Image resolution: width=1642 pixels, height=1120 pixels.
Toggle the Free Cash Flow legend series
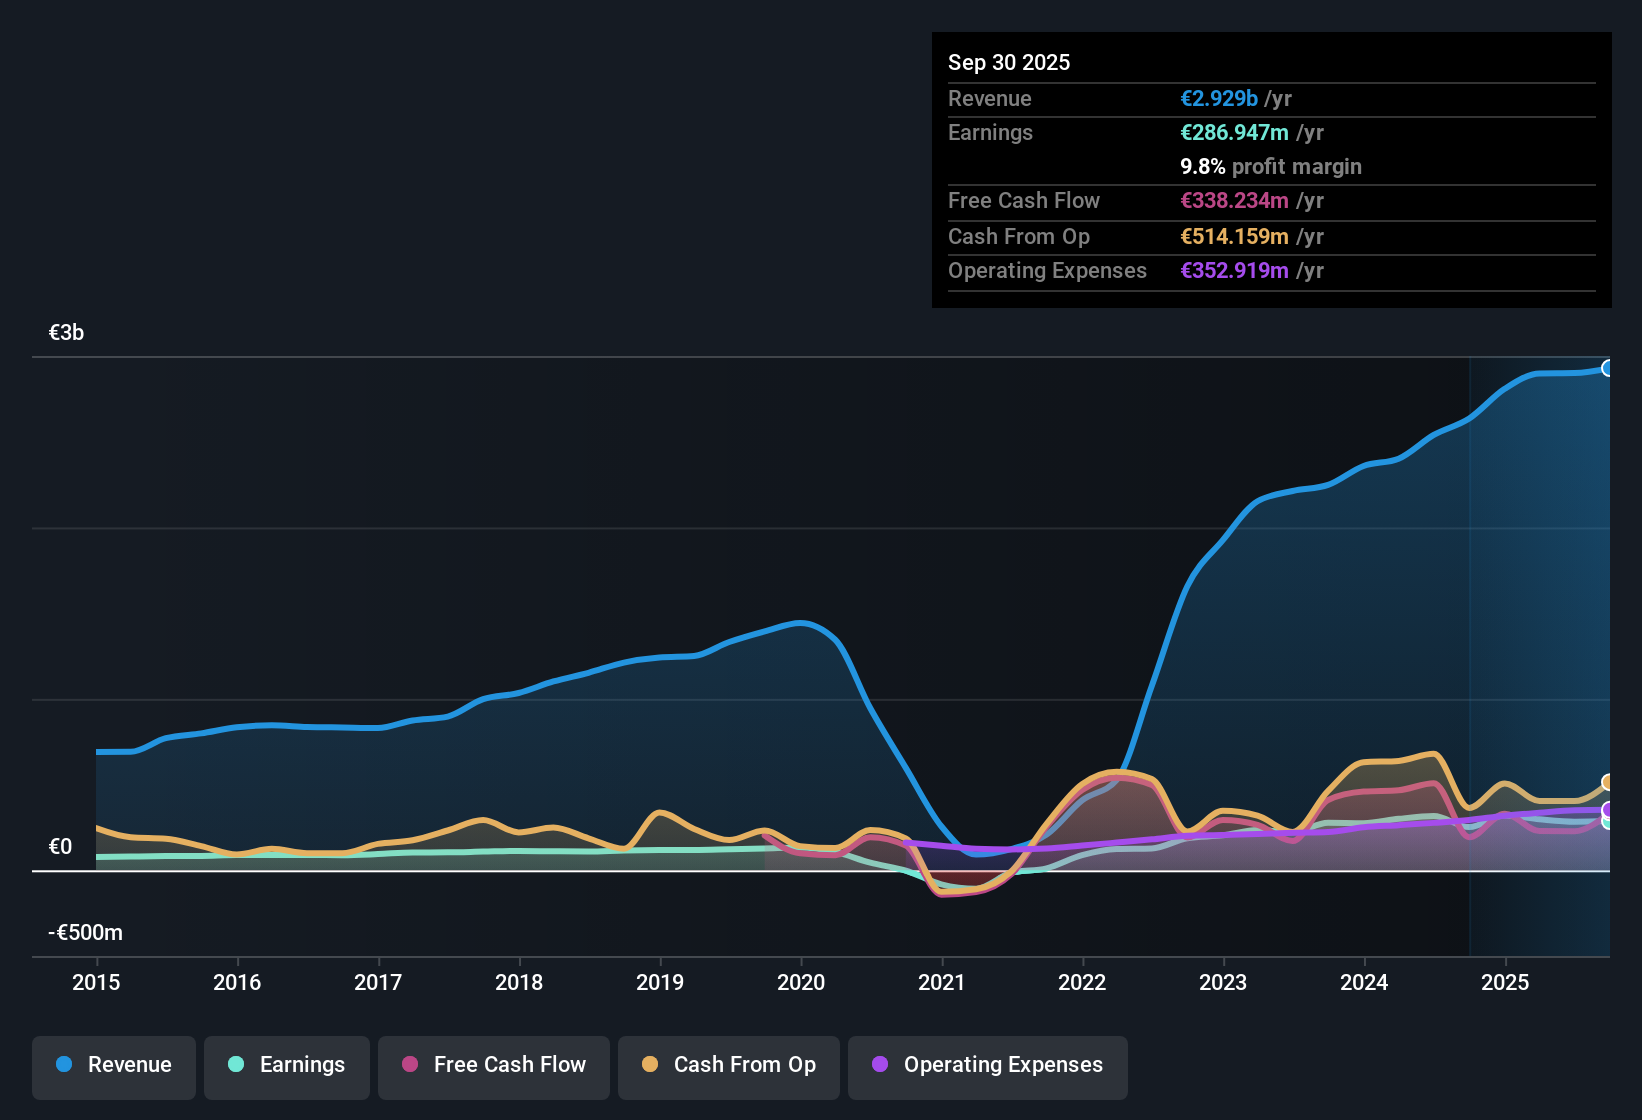tap(494, 1066)
